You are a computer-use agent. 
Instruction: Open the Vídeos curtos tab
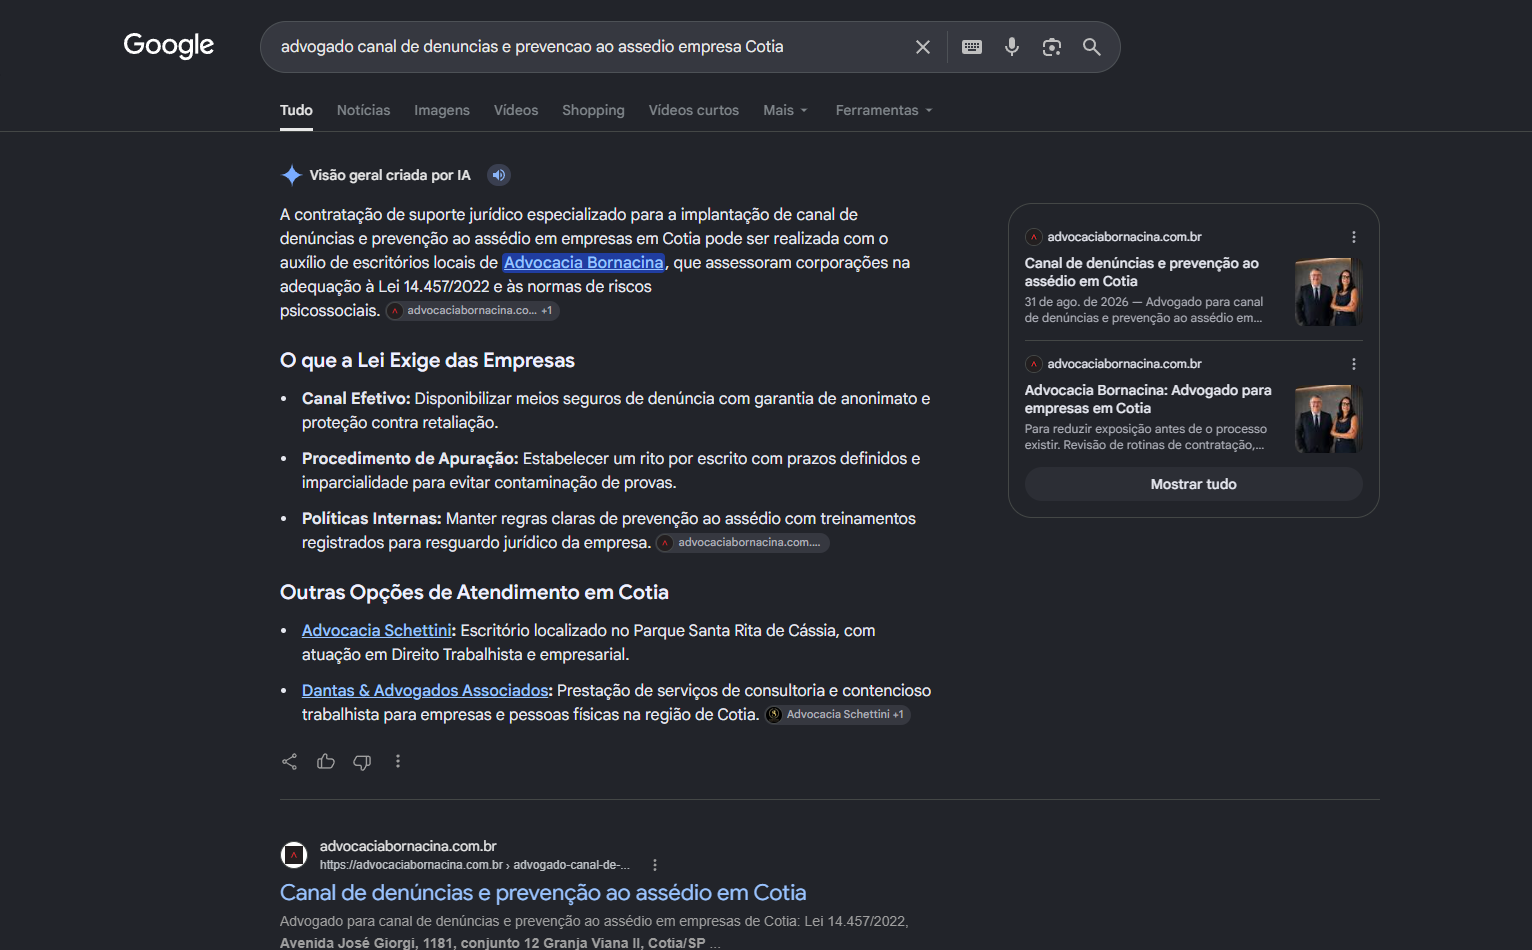pos(694,110)
